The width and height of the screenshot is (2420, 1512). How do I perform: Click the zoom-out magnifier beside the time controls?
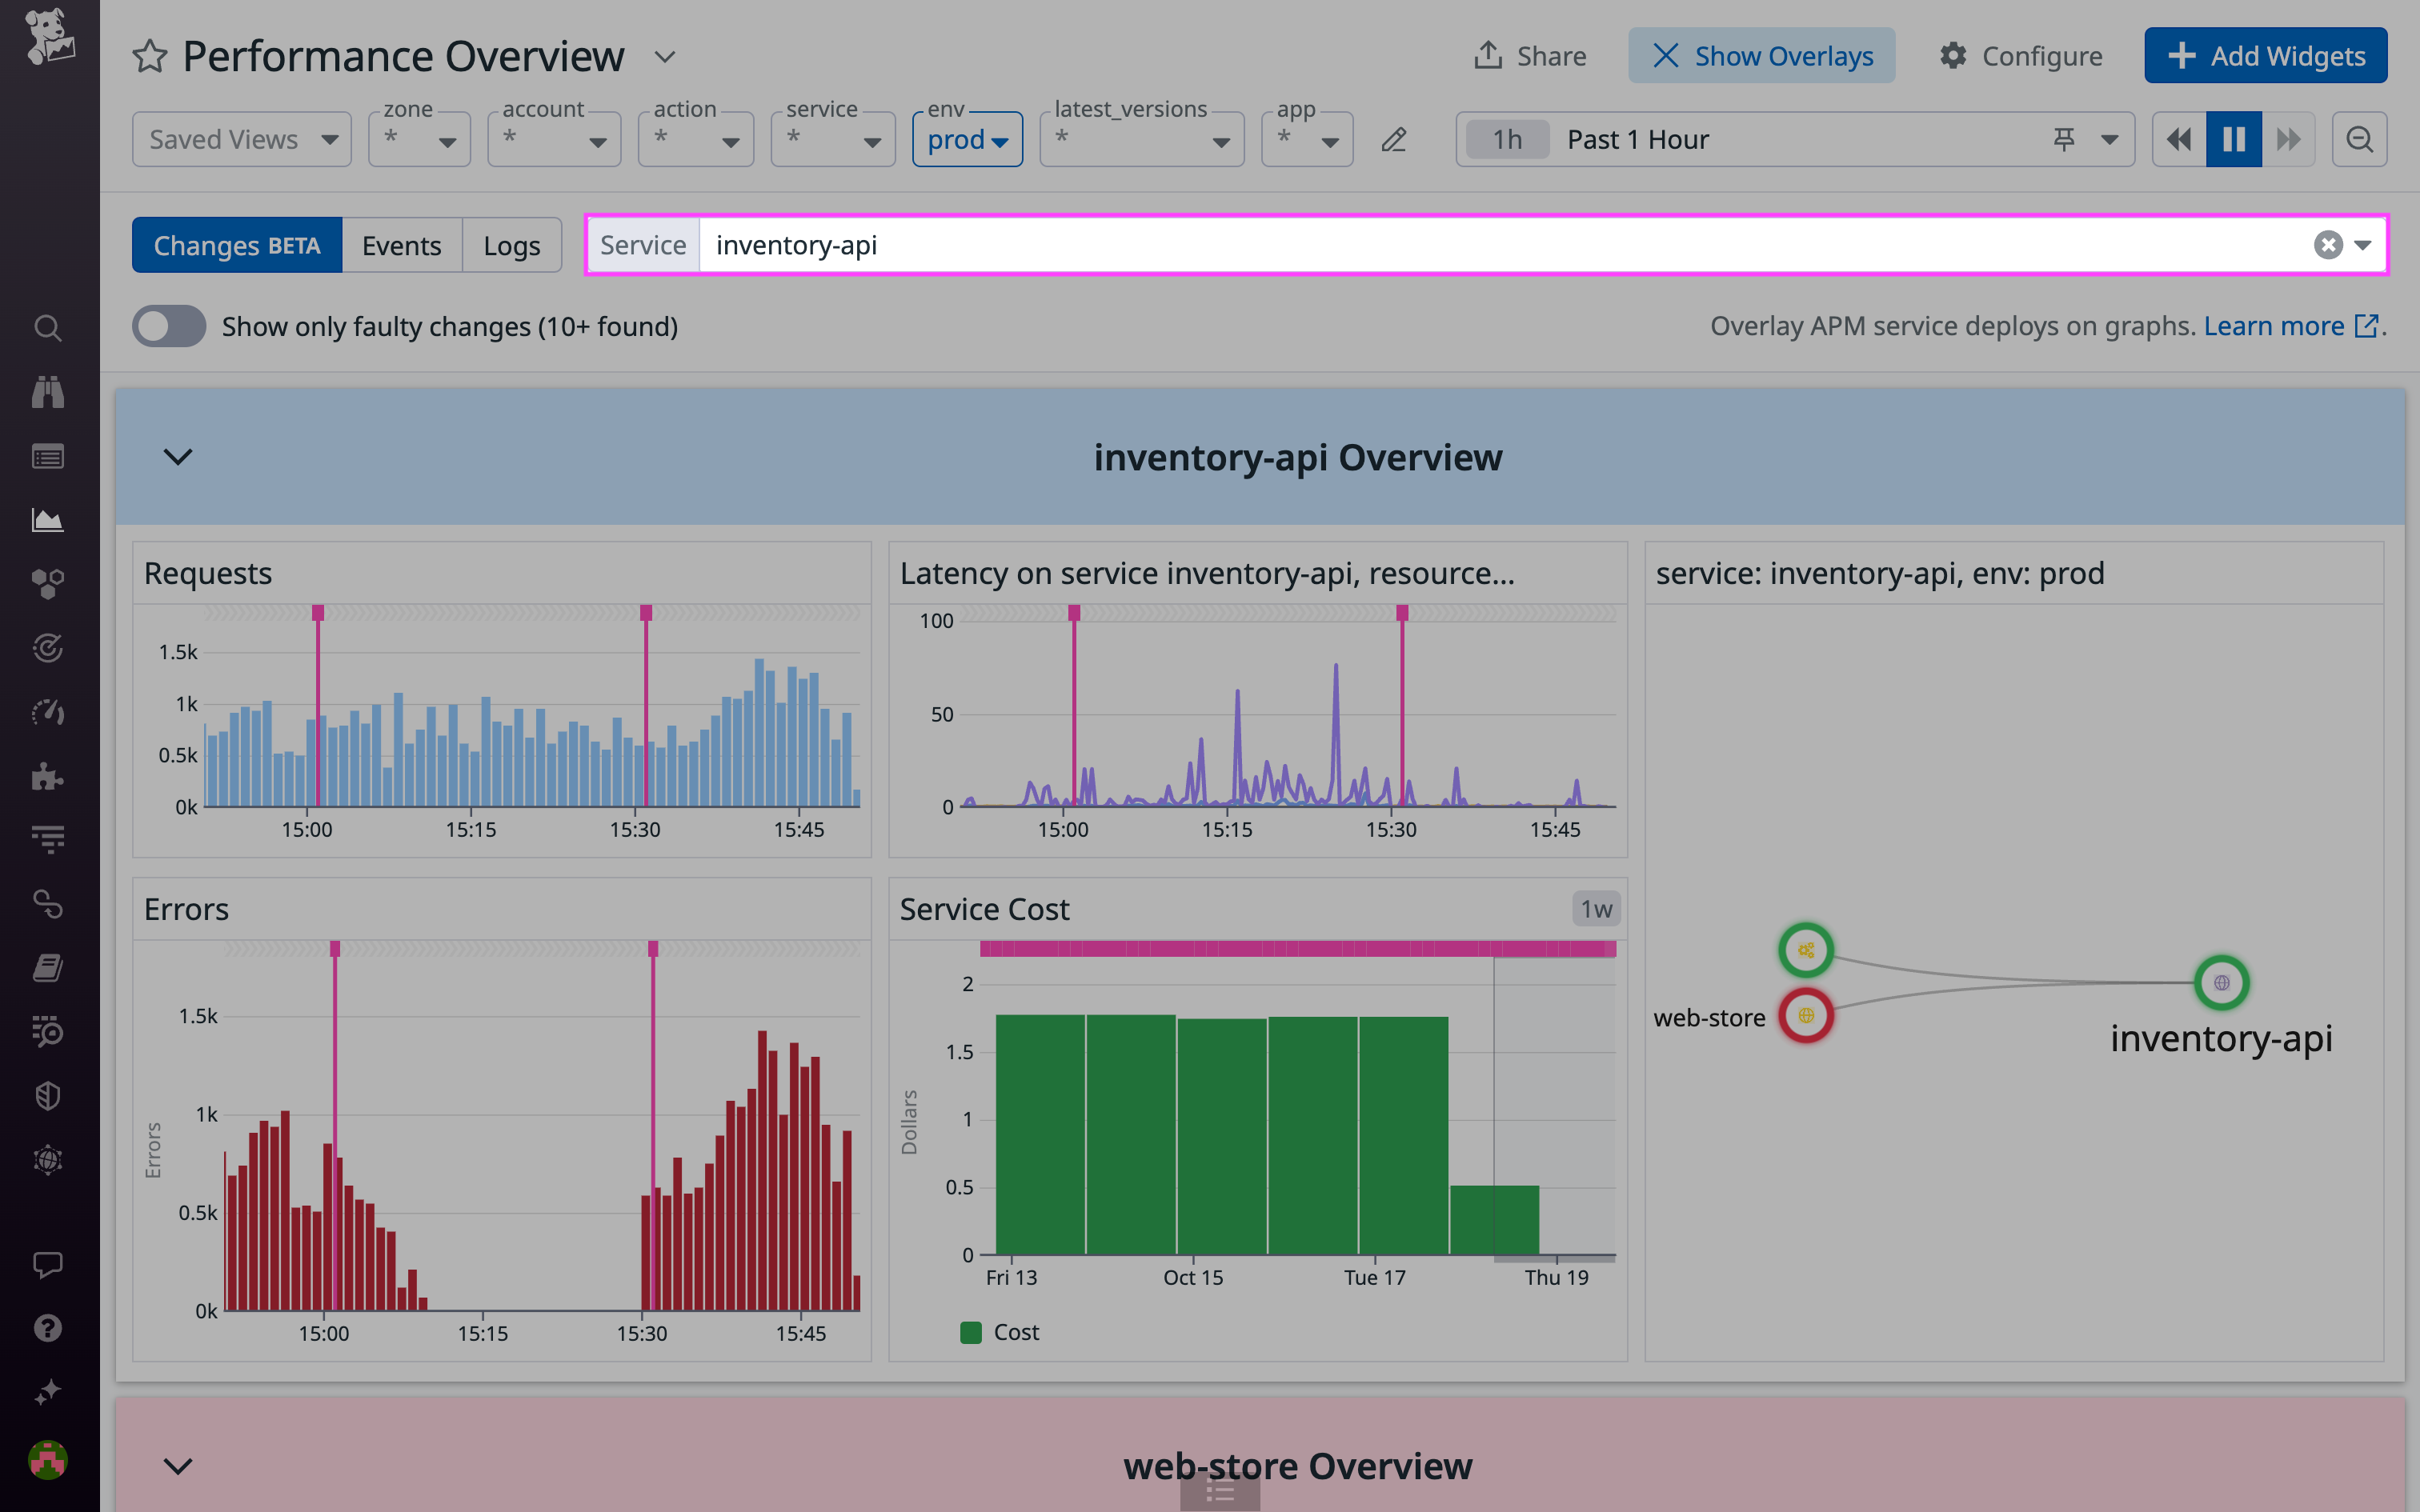click(x=2359, y=139)
